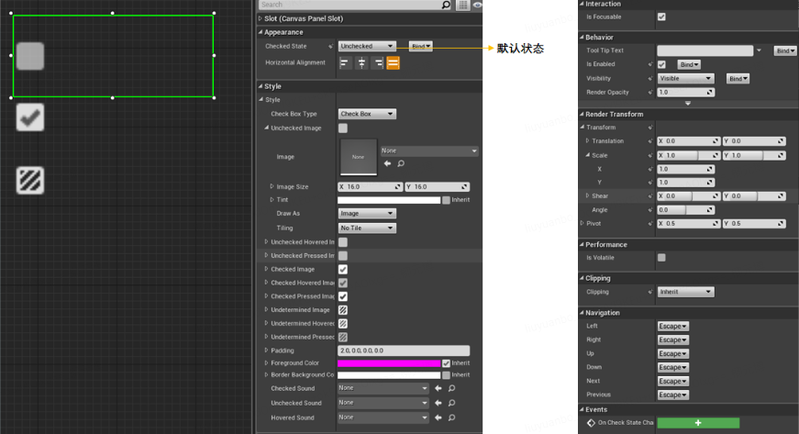Uncheck Foreground Color Inherit checkbox

pyautogui.click(x=446, y=363)
